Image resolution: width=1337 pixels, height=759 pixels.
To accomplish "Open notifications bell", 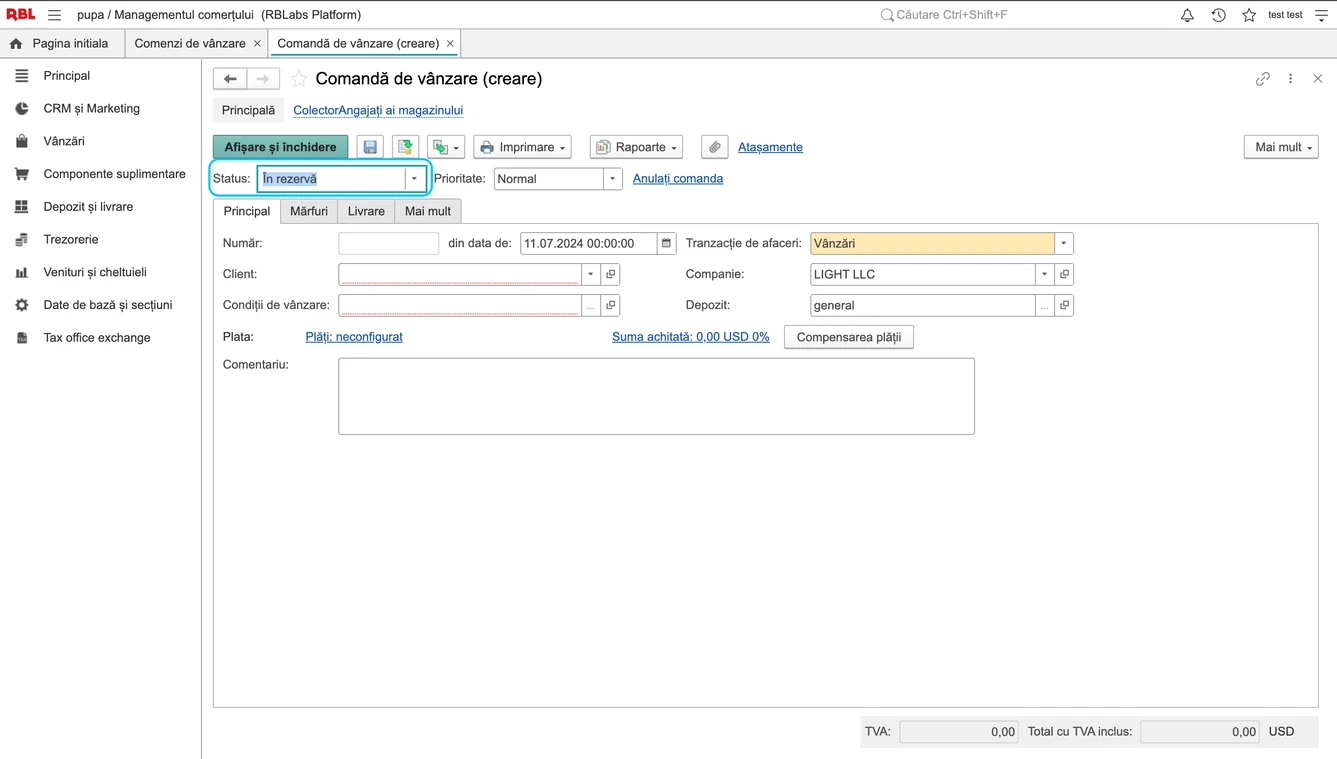I will (x=1187, y=15).
